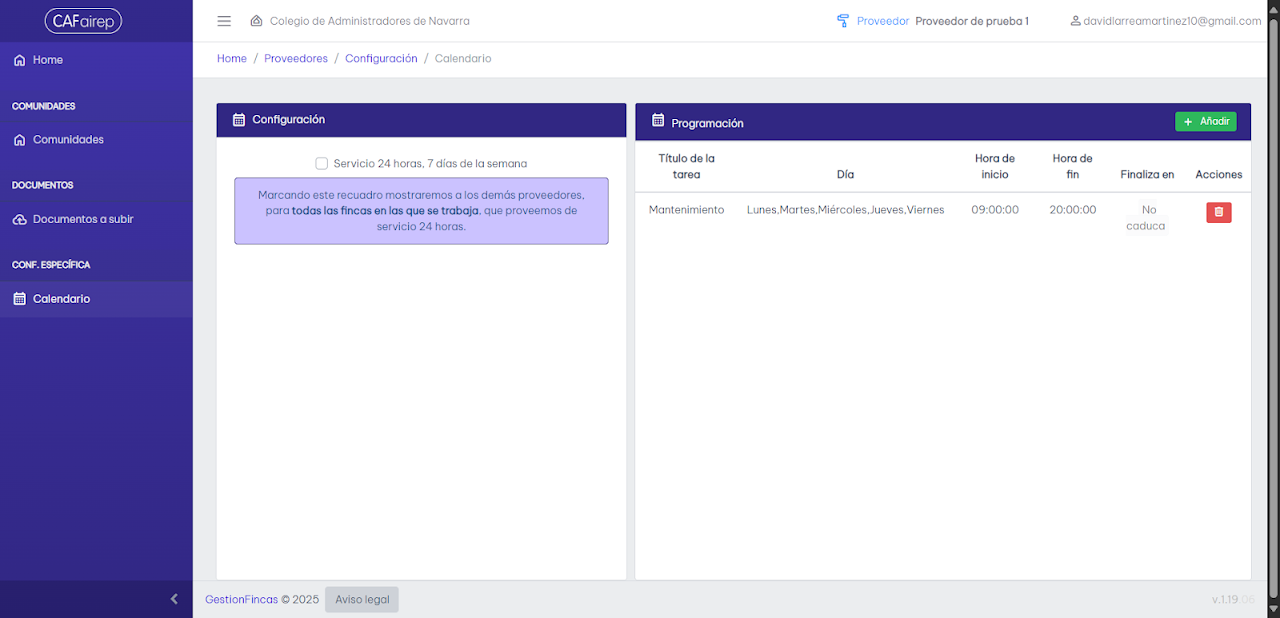Enable Servicio 24 horas checkbox
This screenshot has height=618, width=1280.
coord(322,163)
